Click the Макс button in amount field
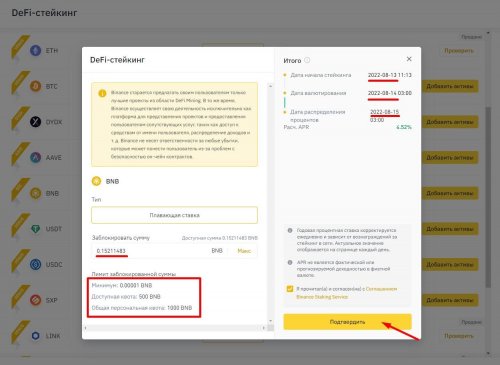The height and width of the screenshot is (365, 500). point(244,251)
